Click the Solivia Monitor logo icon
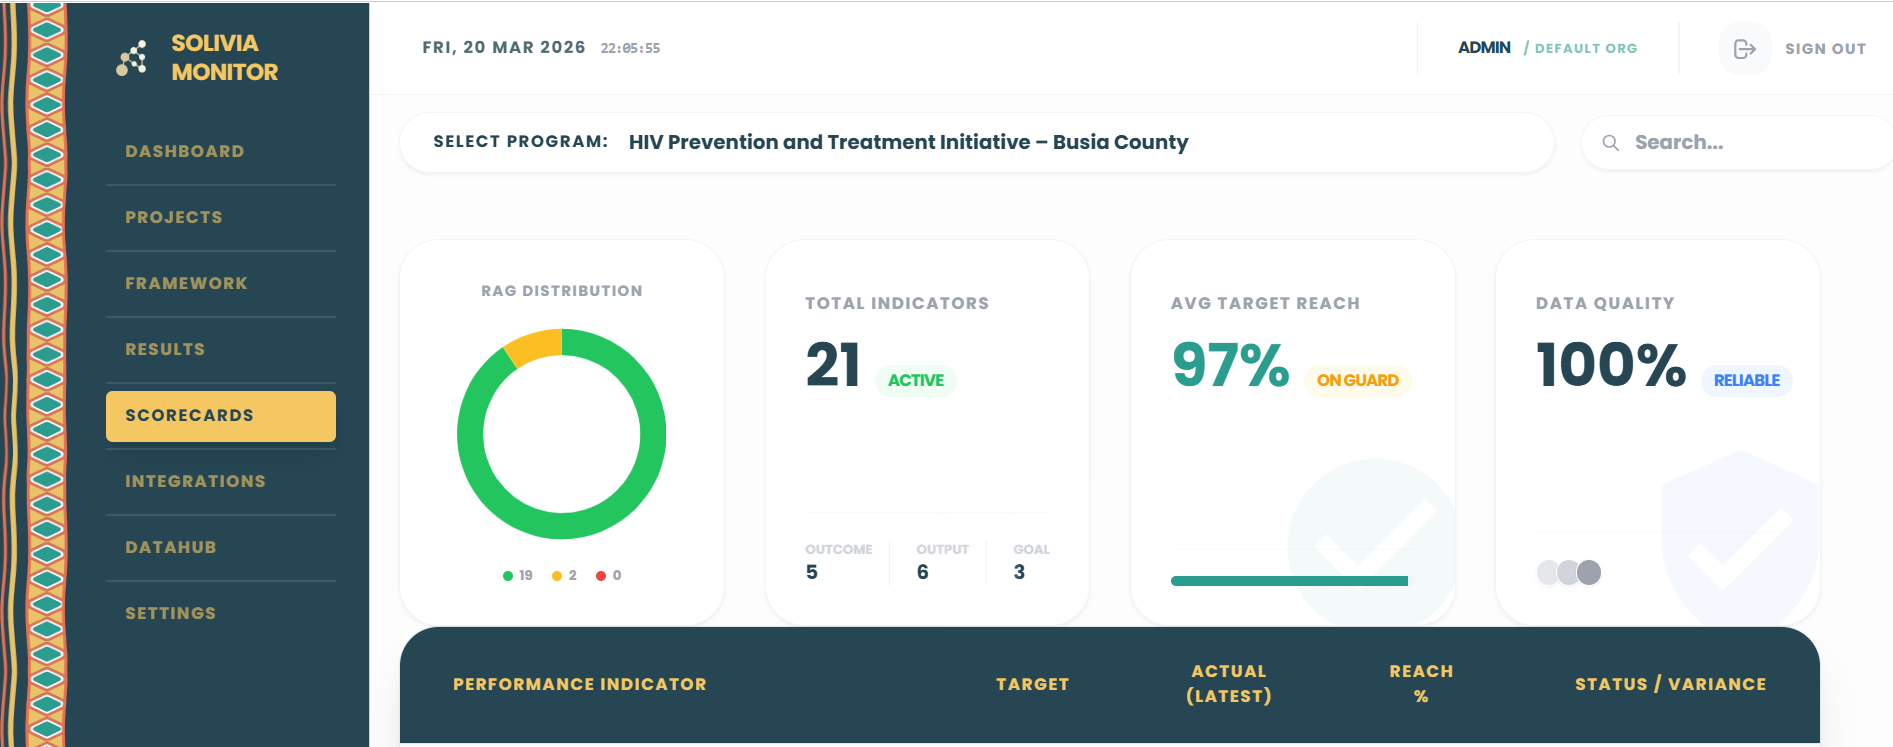The image size is (1893, 747). [132, 58]
